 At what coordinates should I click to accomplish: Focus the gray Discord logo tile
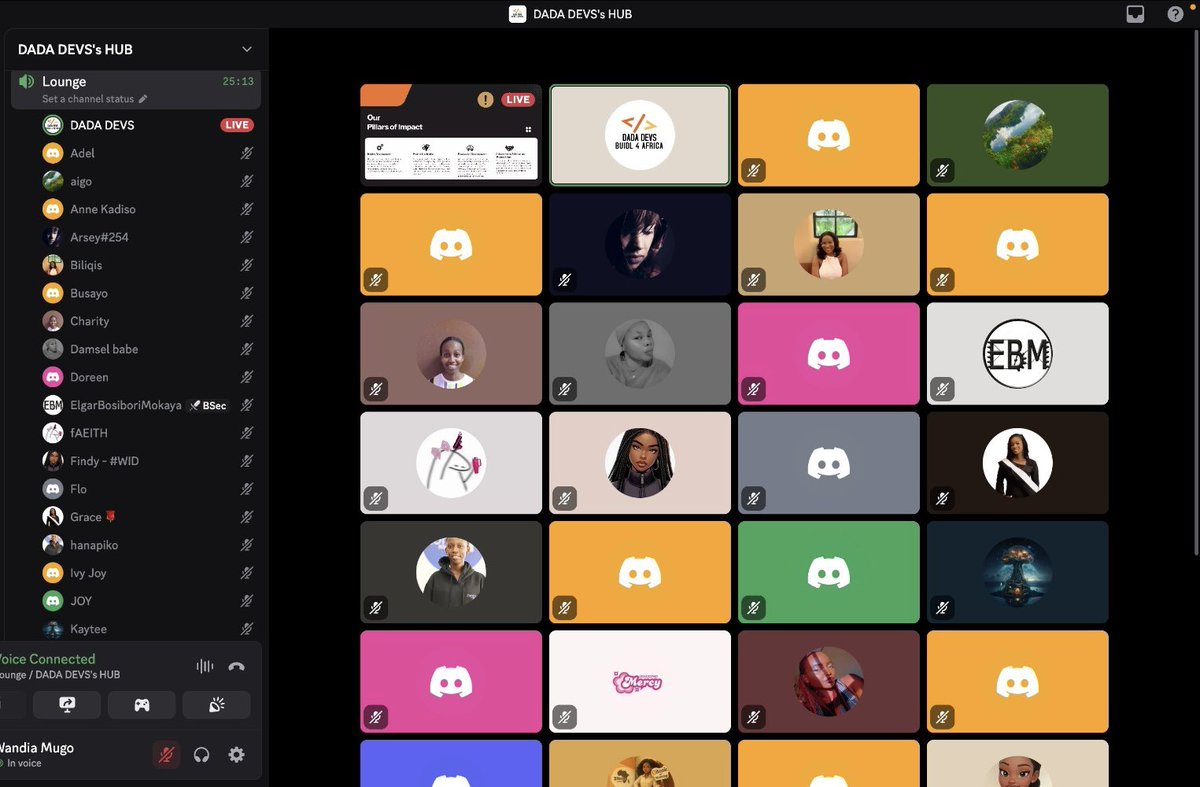coord(828,463)
